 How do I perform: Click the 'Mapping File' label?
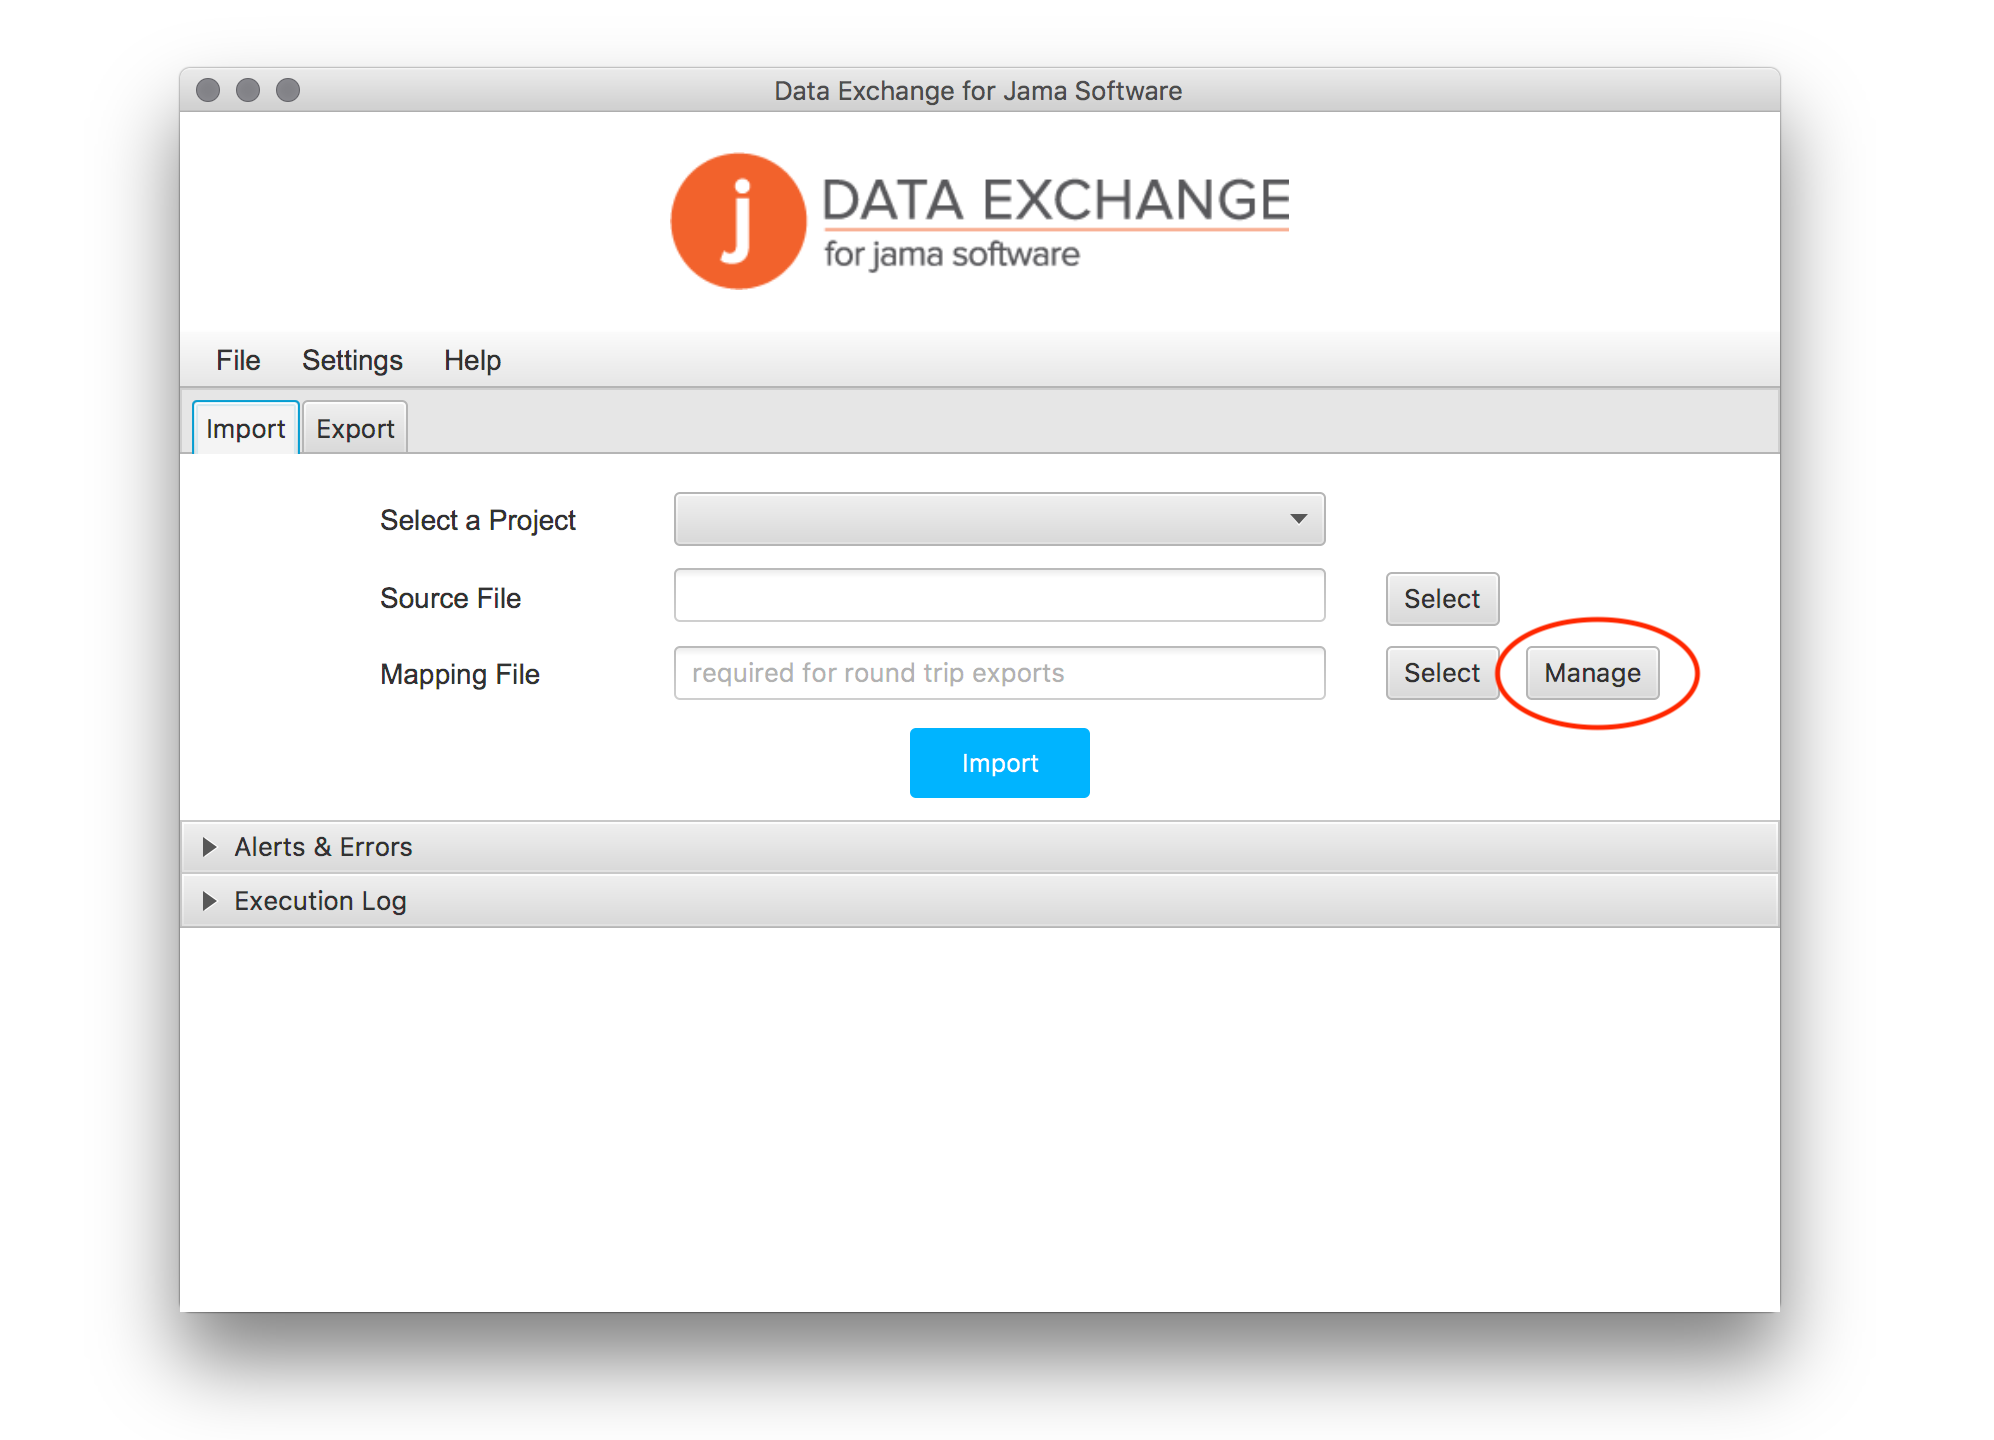click(460, 675)
